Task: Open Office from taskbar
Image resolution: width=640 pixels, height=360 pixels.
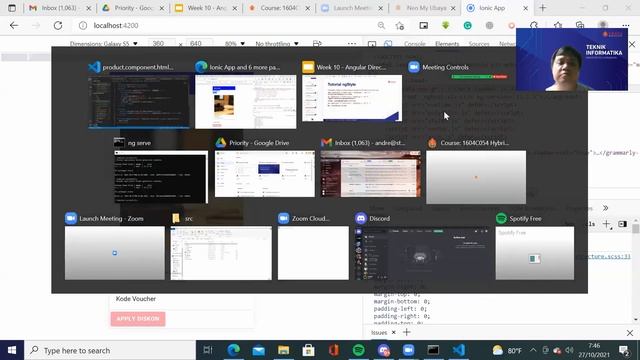Action: [333, 350]
